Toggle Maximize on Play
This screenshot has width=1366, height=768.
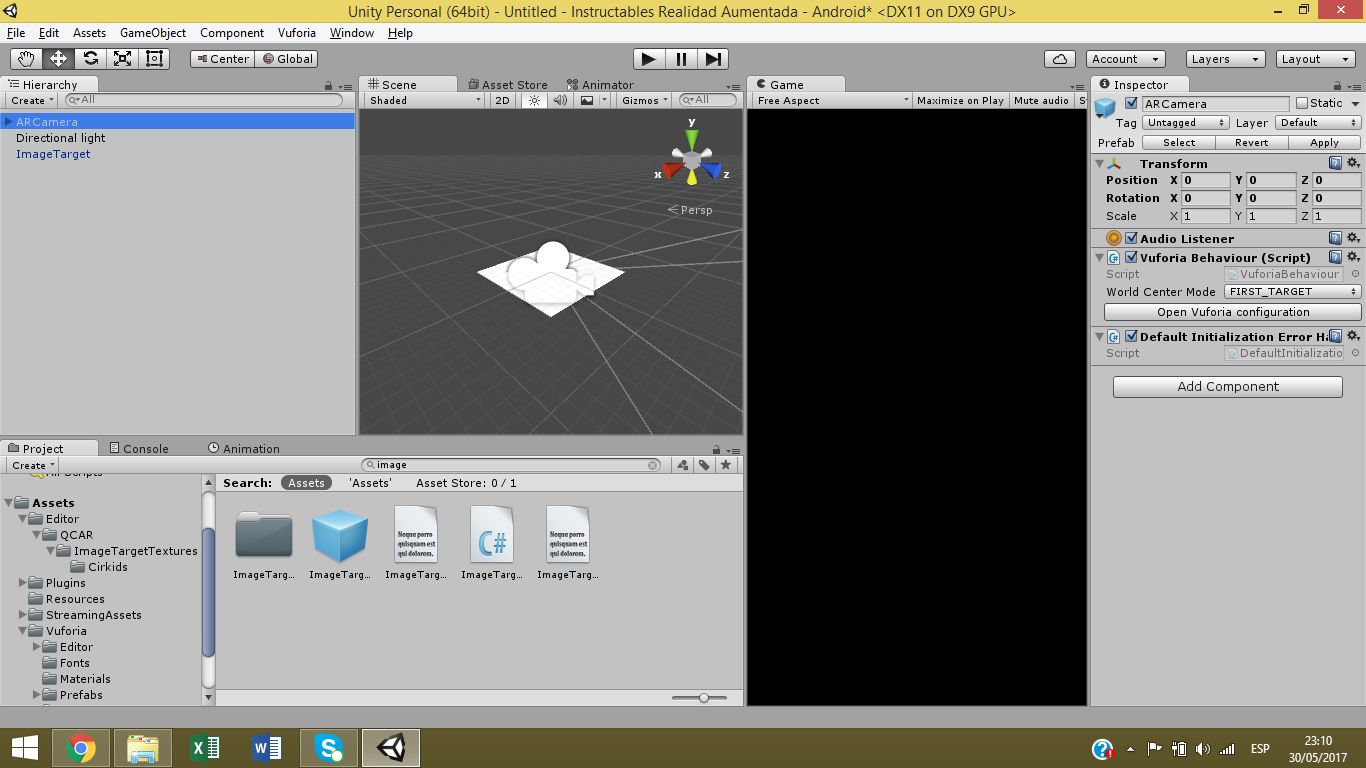coord(960,100)
